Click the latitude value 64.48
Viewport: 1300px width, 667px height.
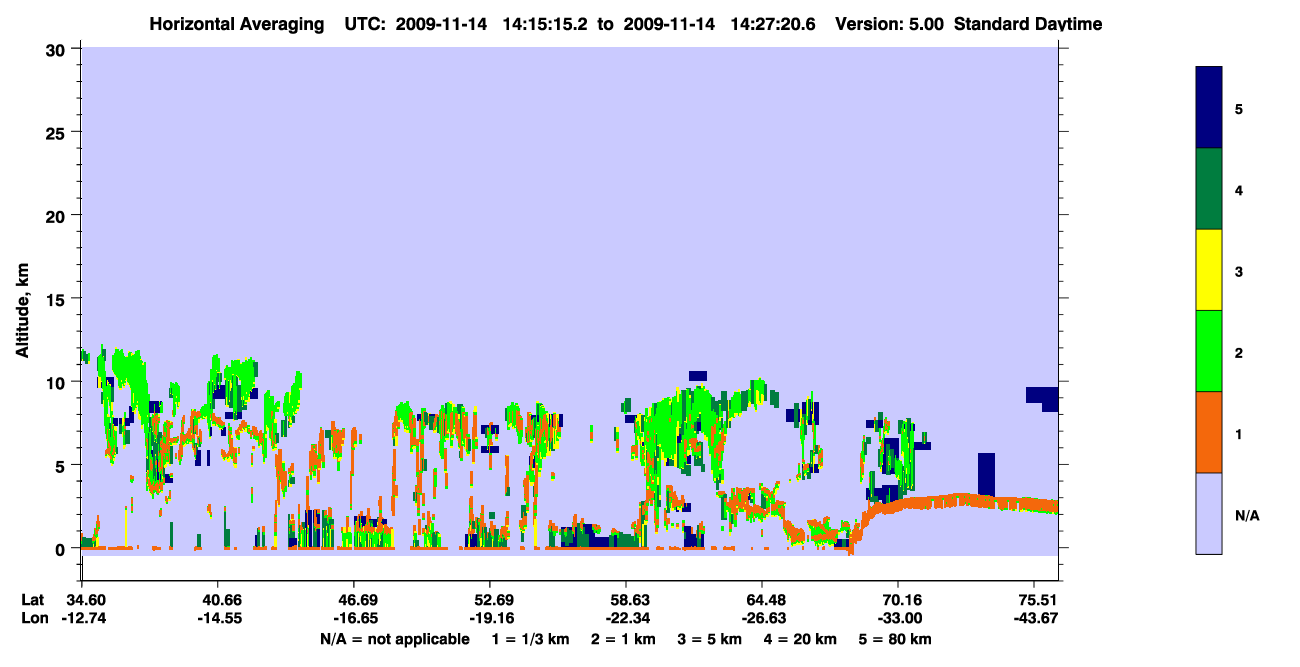(762, 600)
